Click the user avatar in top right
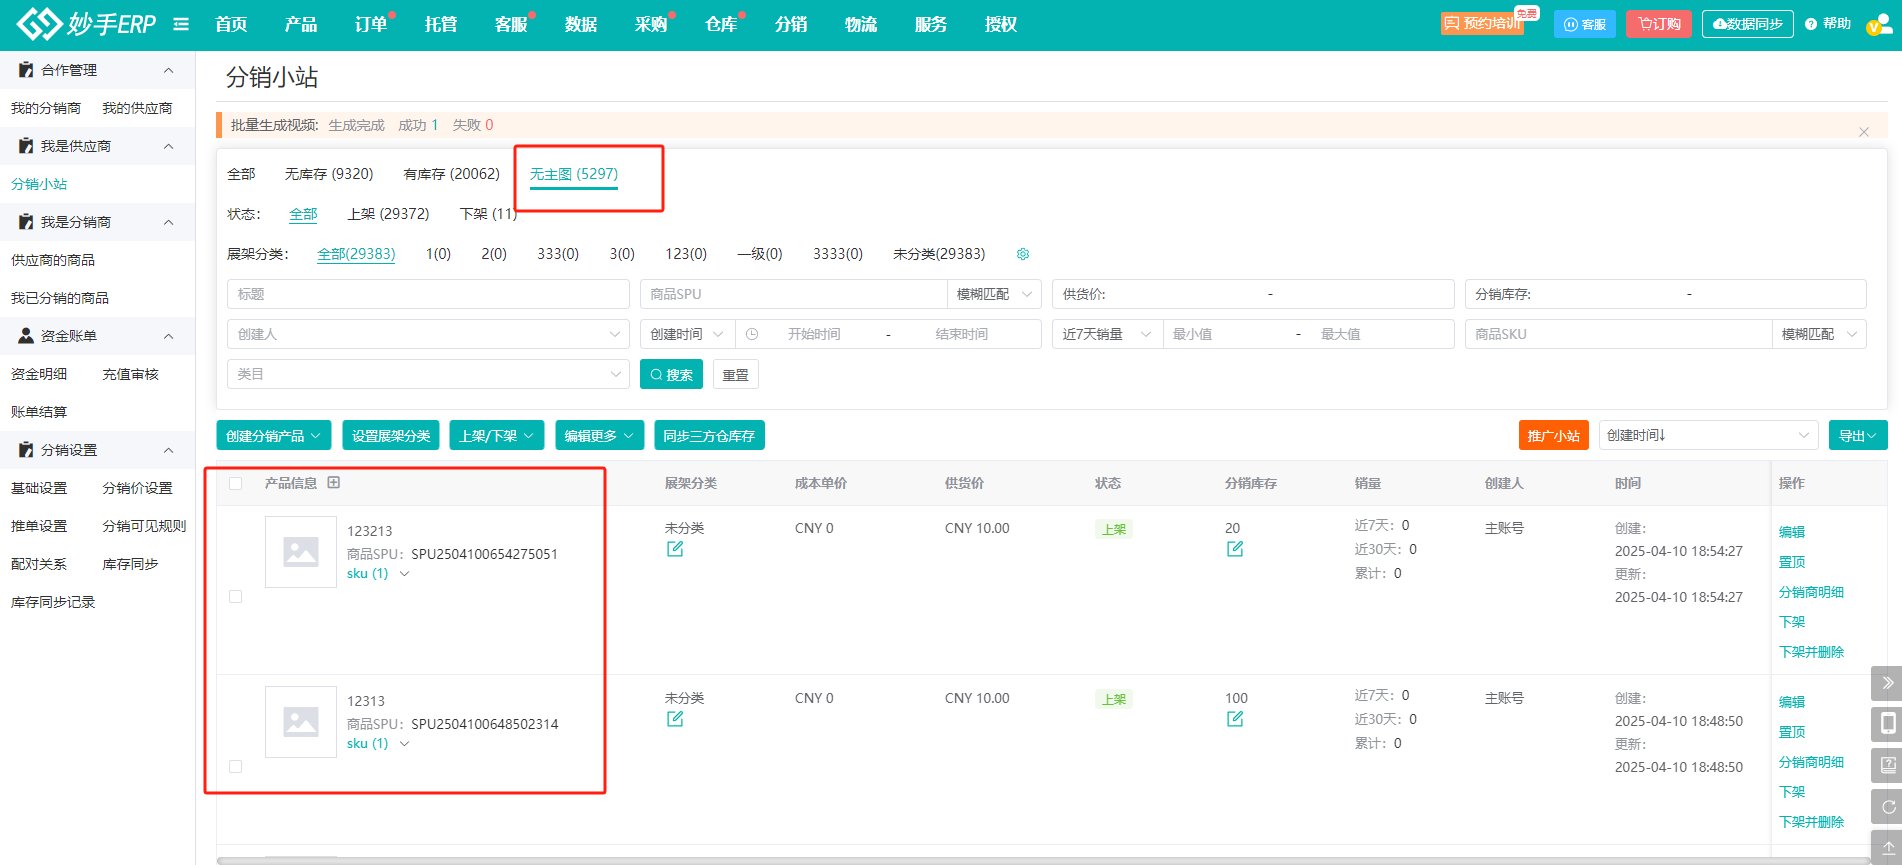The height and width of the screenshot is (865, 1902). coord(1878,24)
